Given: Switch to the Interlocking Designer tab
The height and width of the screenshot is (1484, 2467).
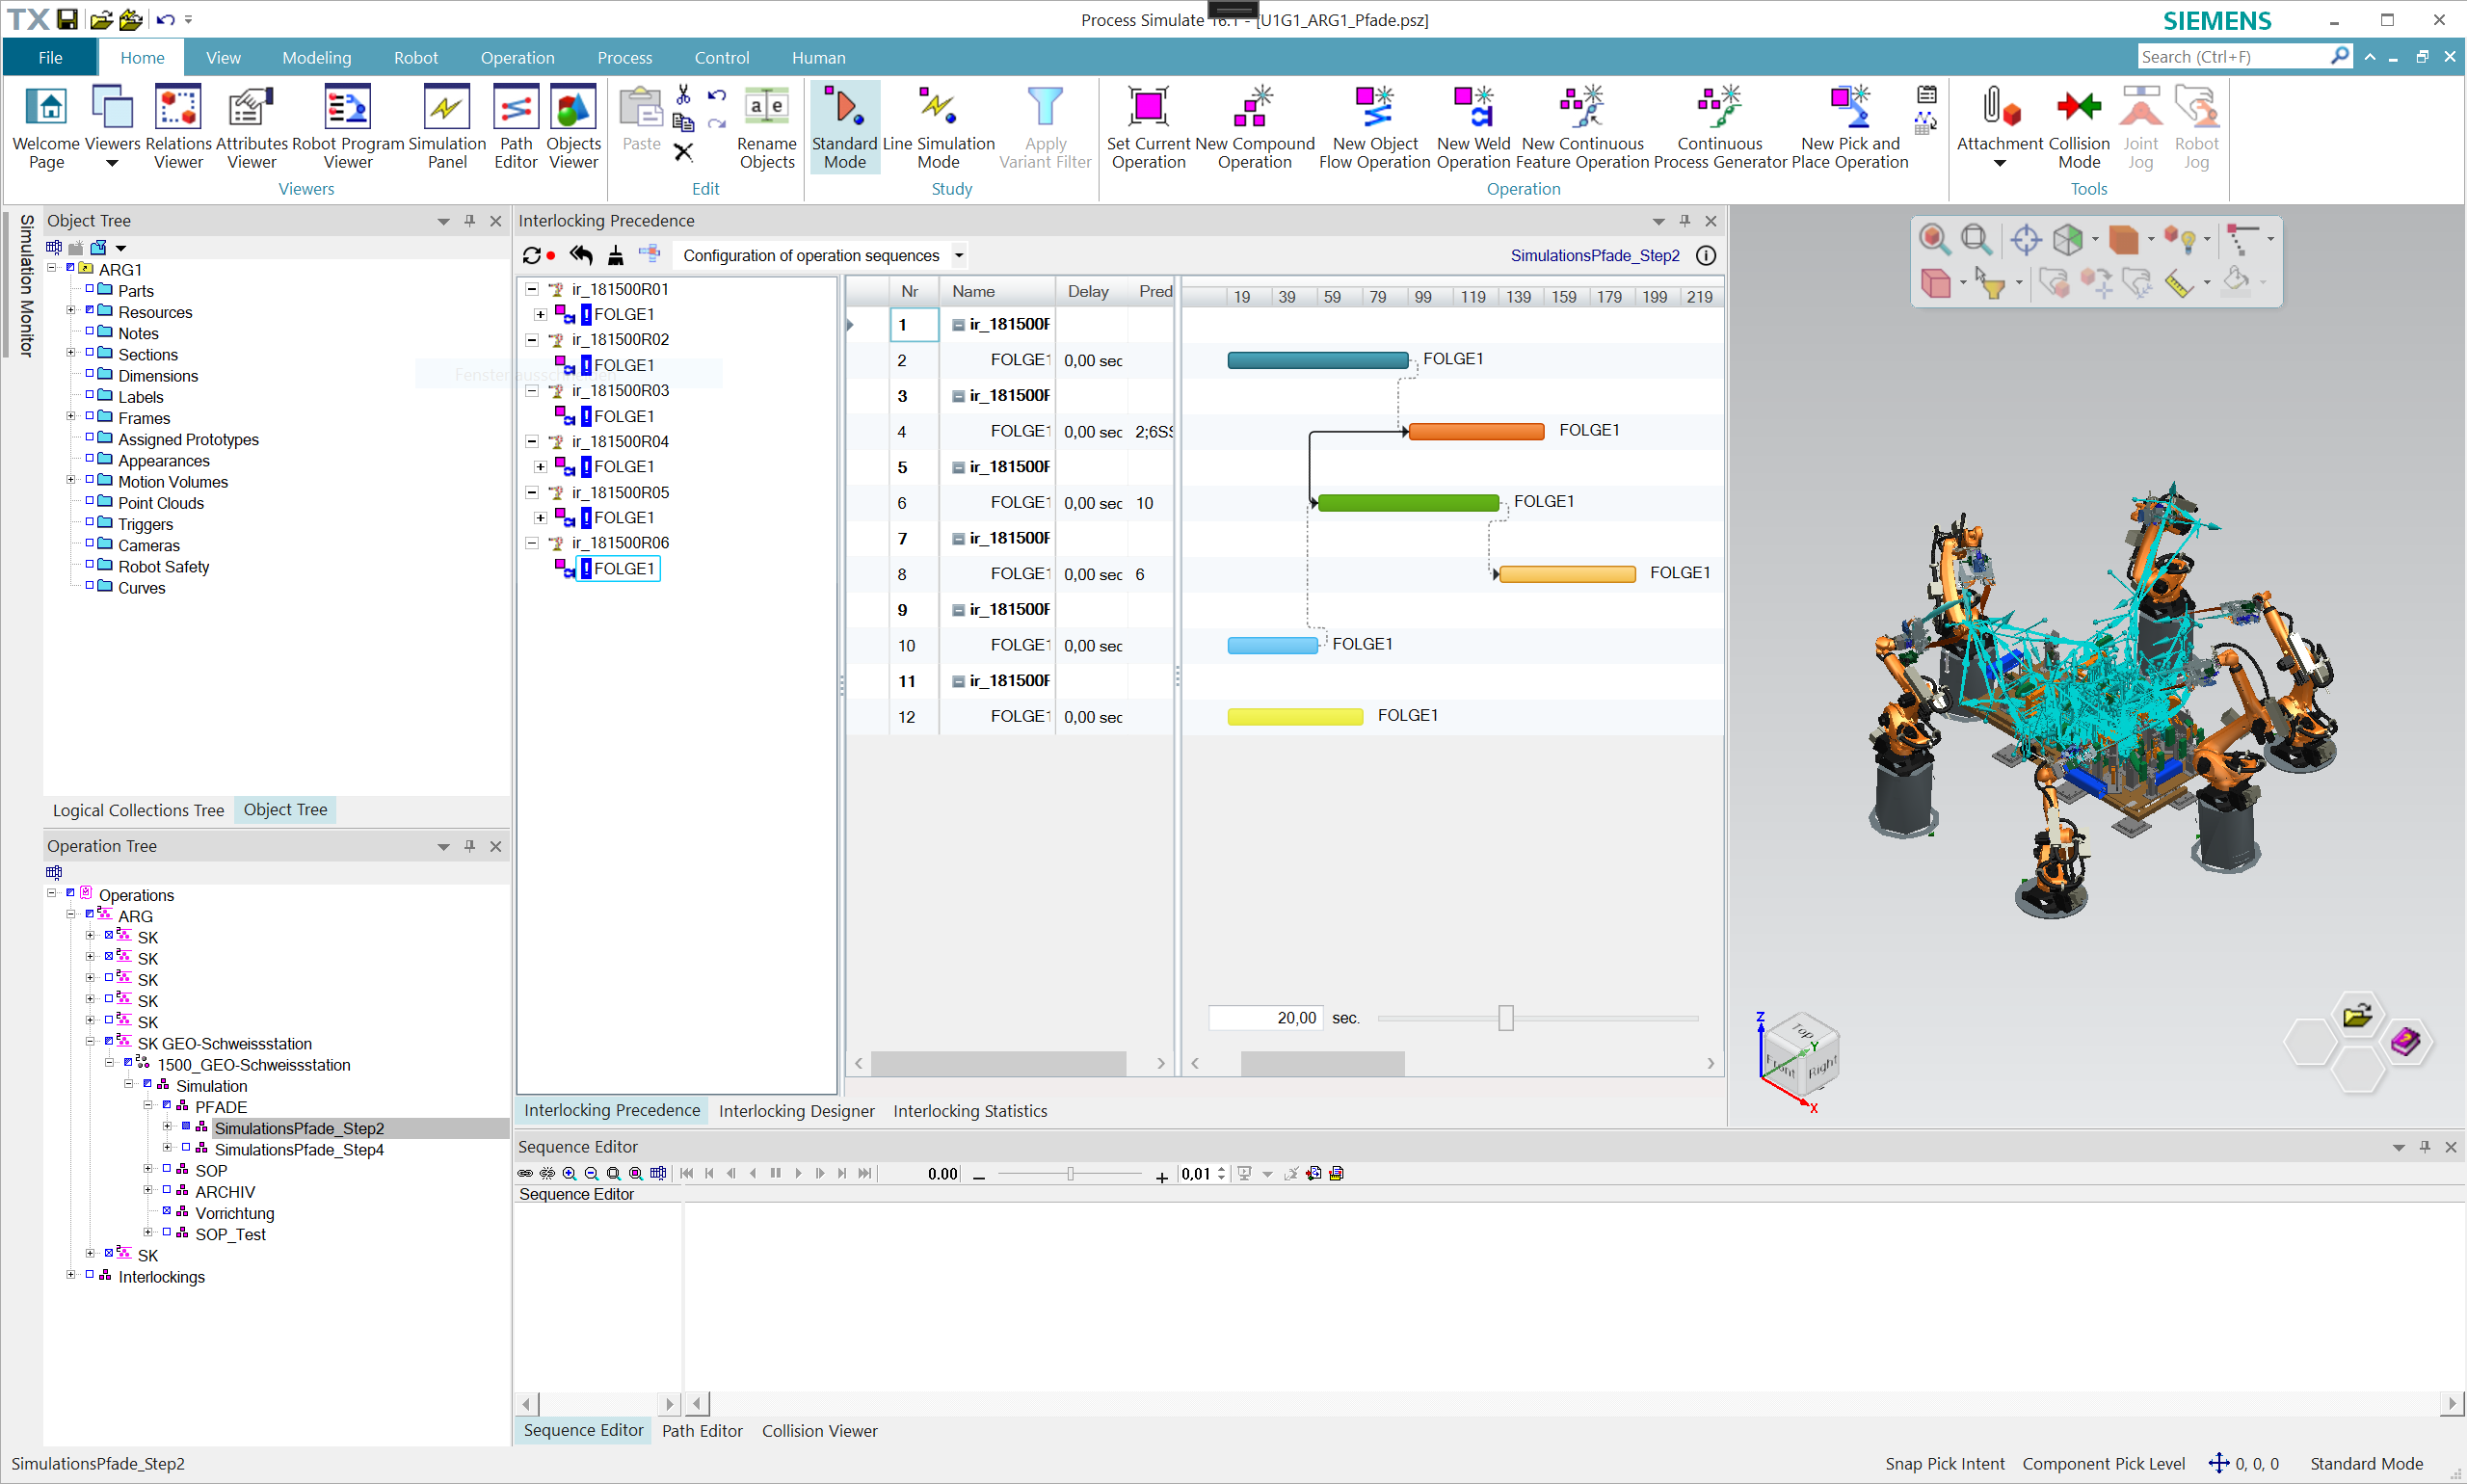Looking at the screenshot, I should point(796,1111).
